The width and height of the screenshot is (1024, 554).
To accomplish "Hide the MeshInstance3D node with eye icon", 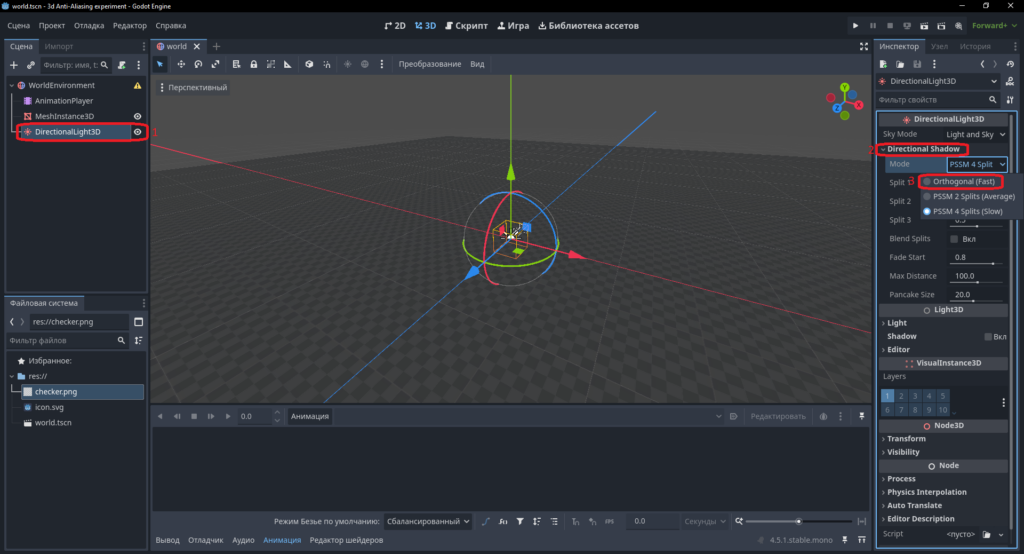I will point(138,116).
